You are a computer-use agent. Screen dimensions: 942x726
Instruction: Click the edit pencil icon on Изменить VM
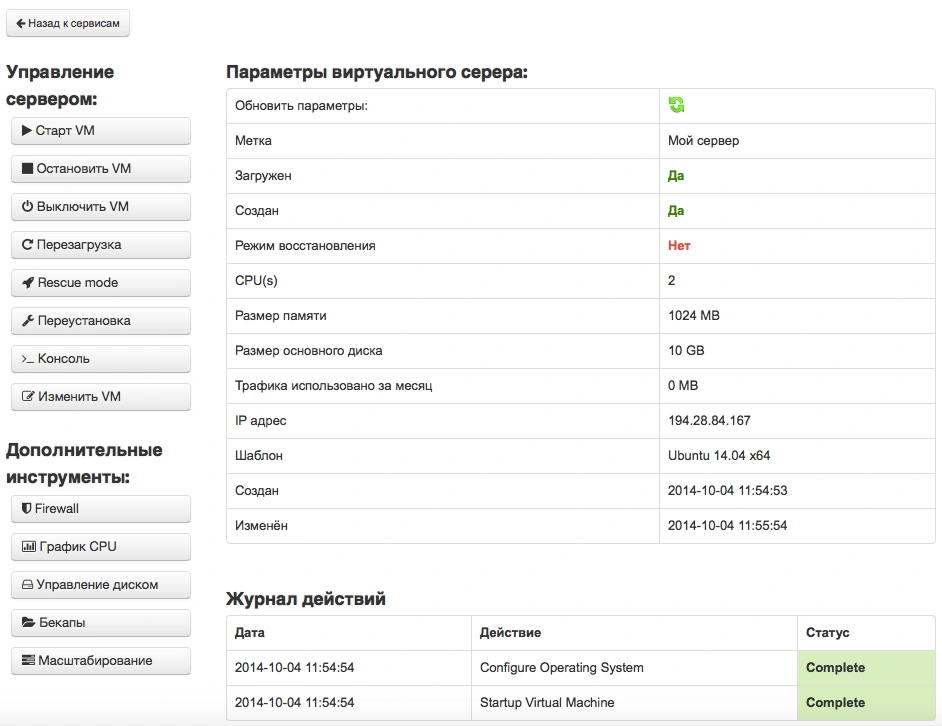(28, 397)
